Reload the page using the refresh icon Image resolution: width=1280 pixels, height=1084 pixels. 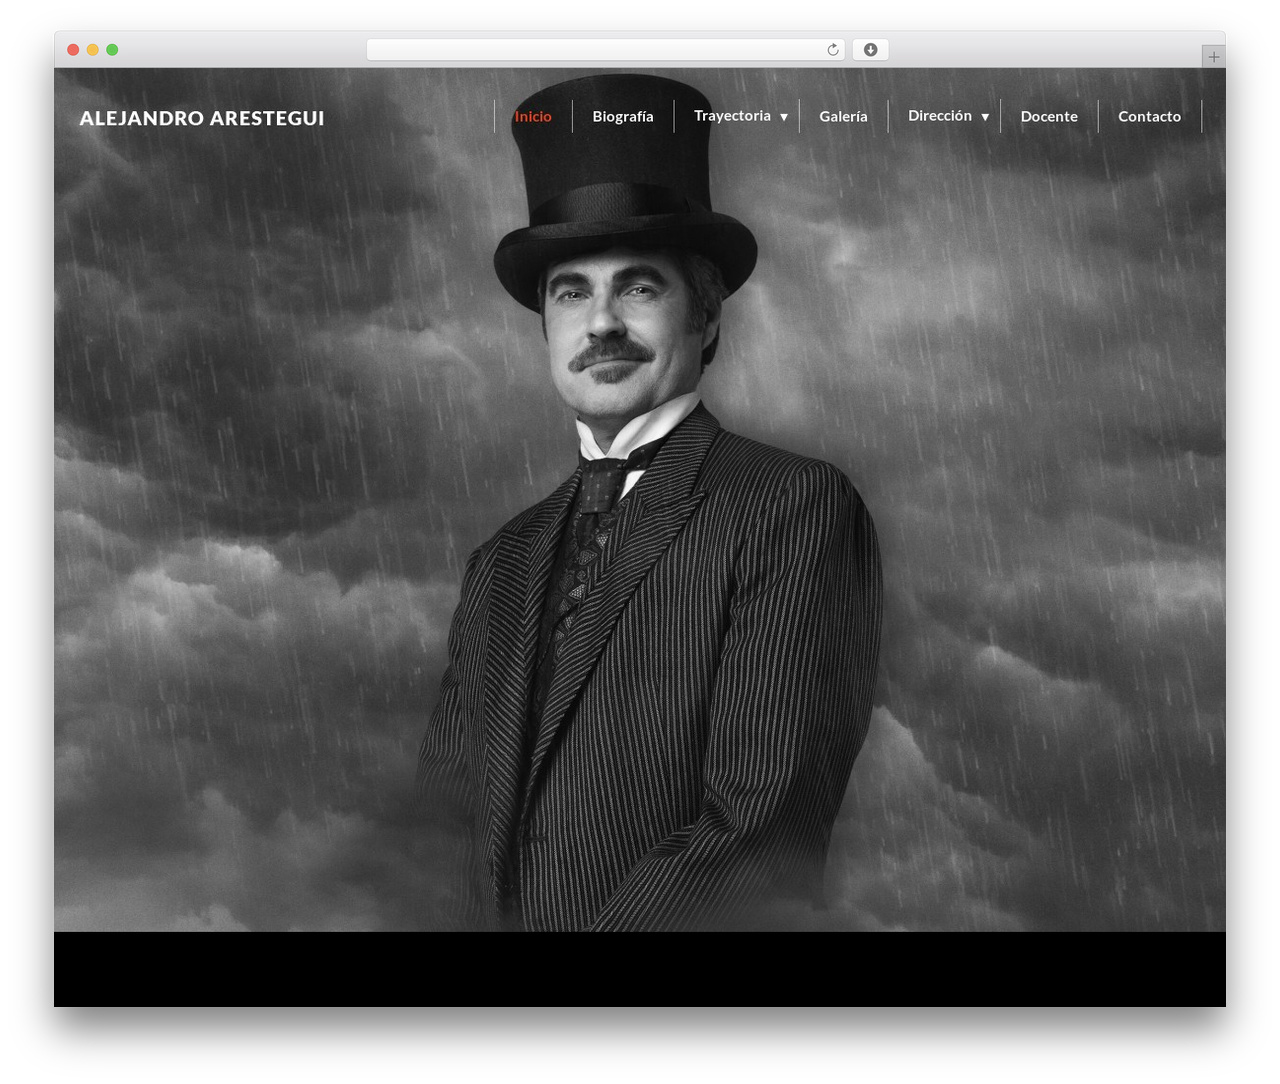pyautogui.click(x=833, y=50)
